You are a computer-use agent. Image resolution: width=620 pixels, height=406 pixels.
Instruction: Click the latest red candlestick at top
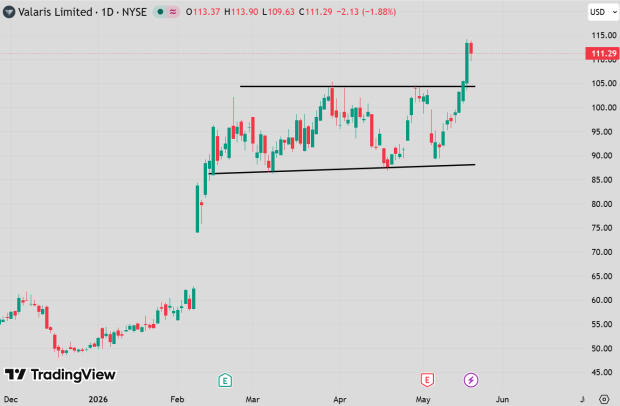pyautogui.click(x=471, y=49)
